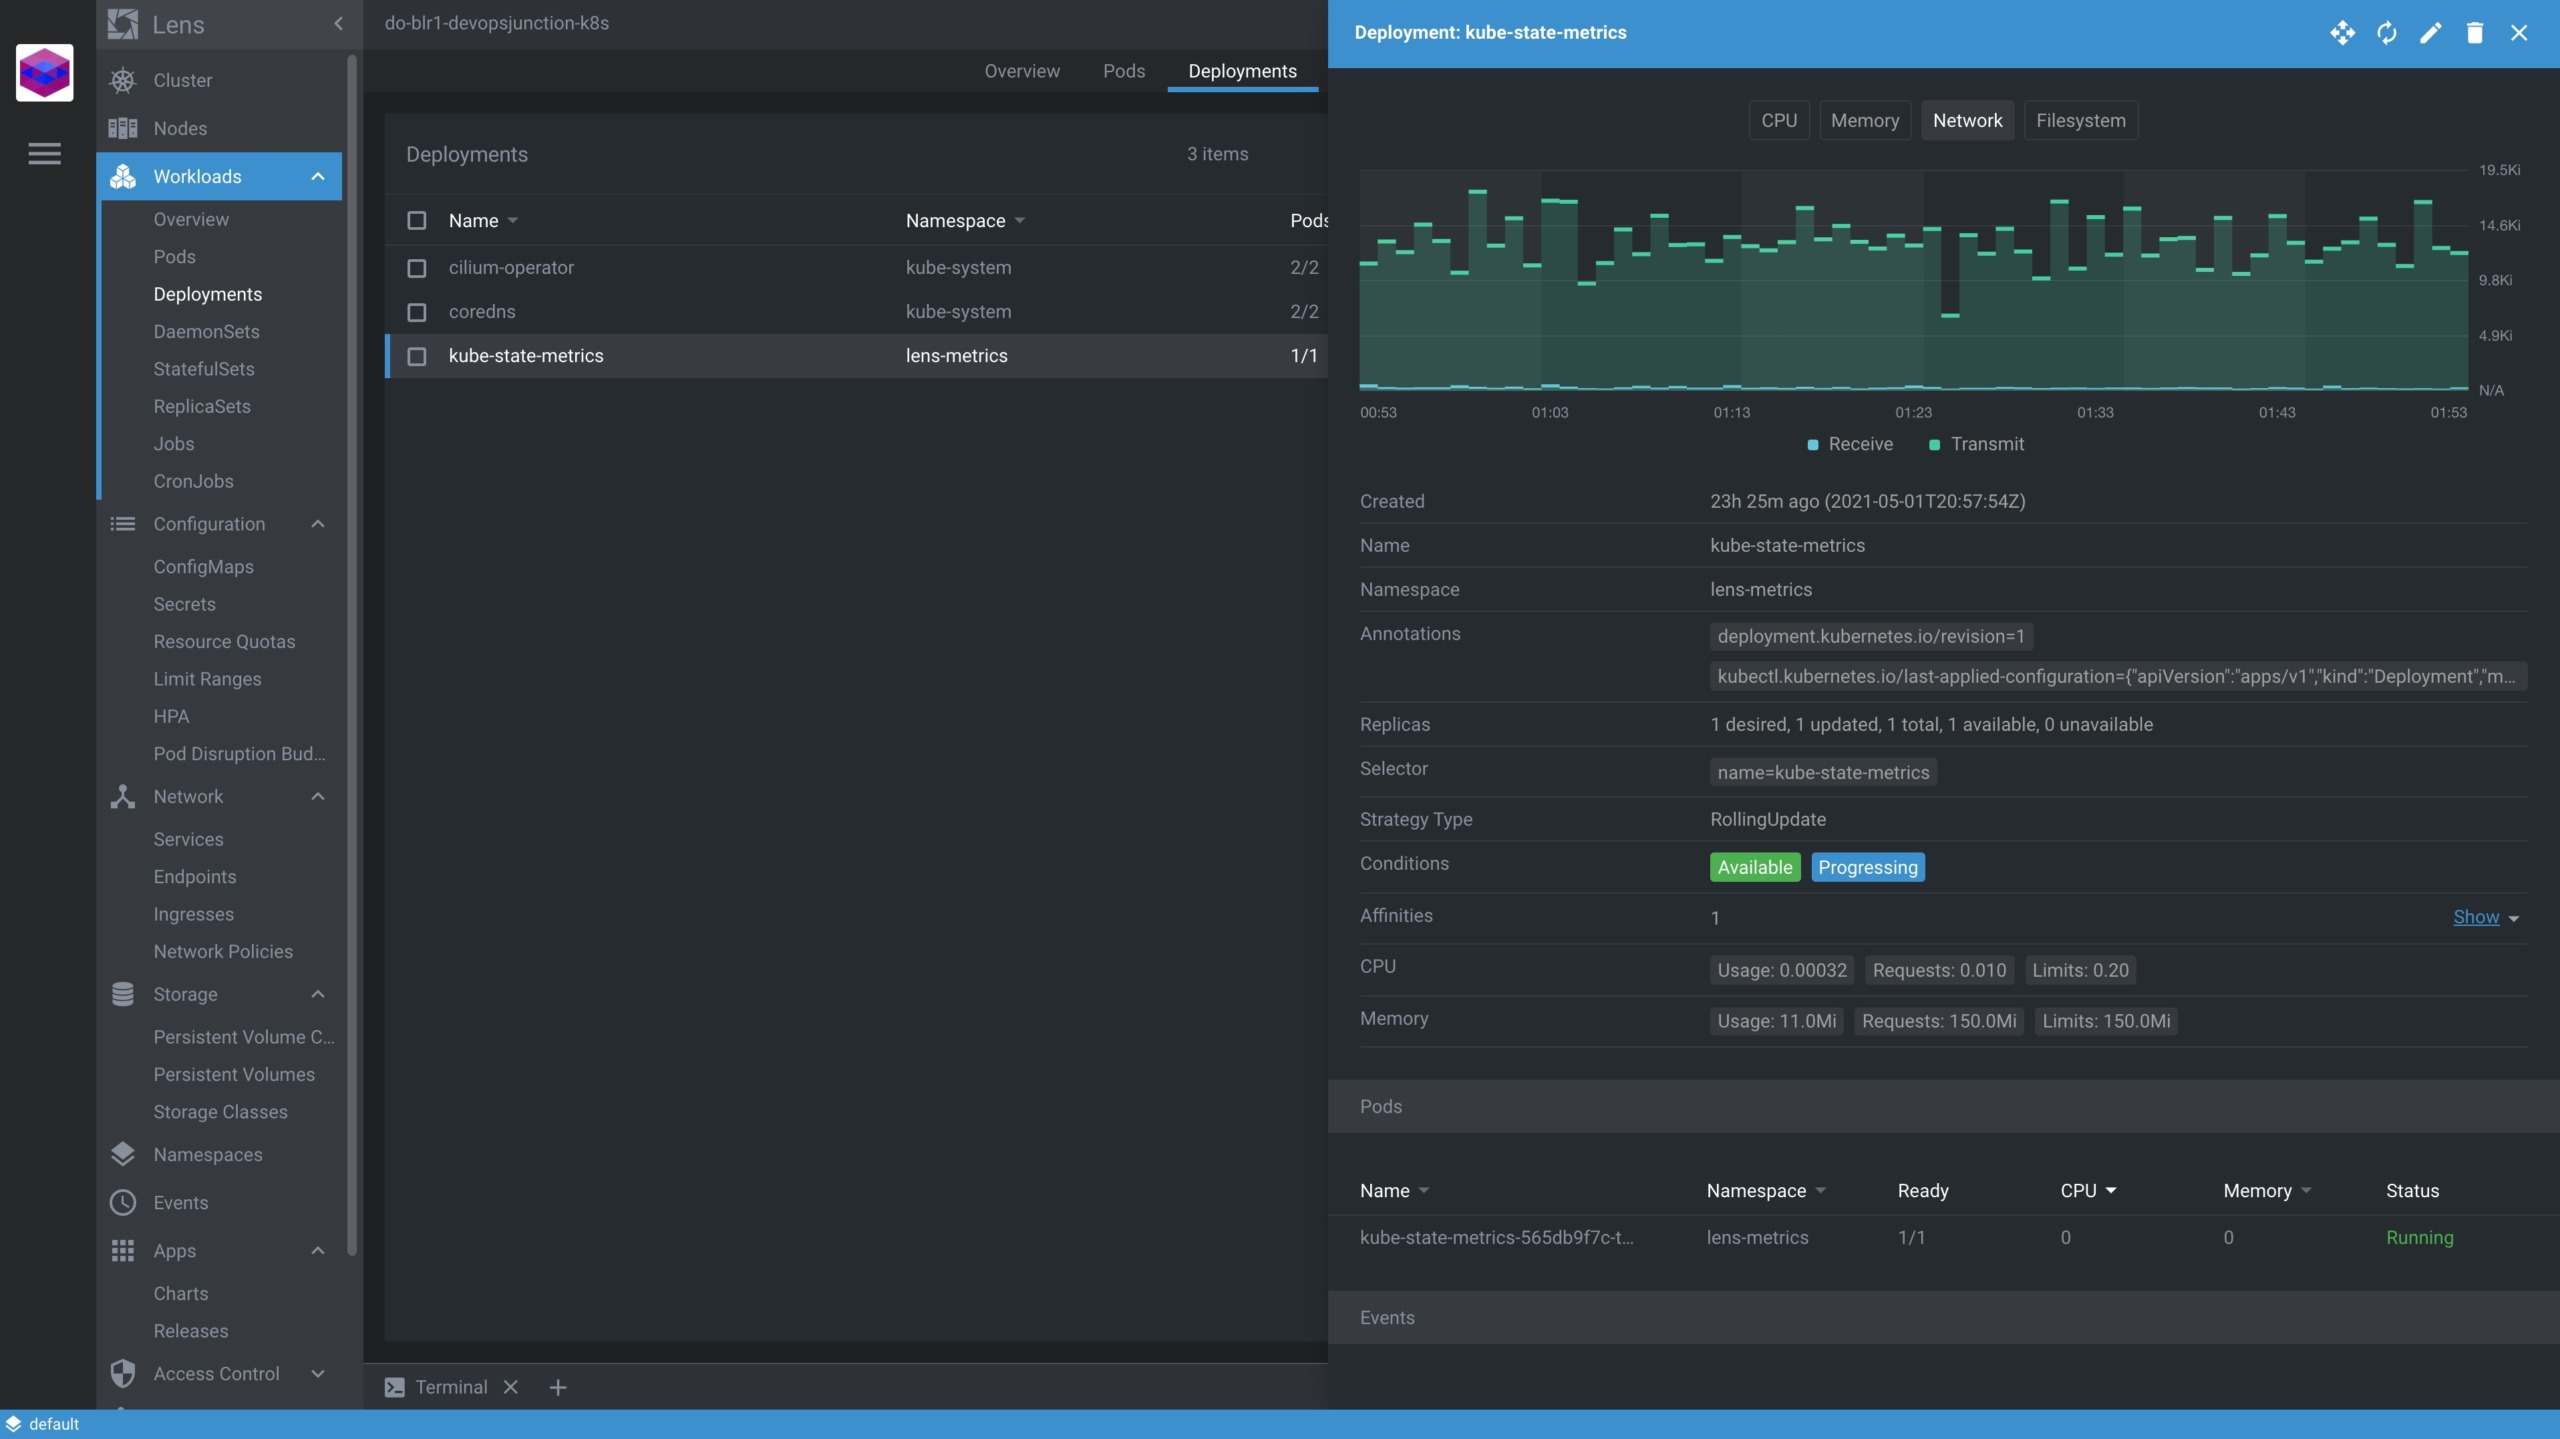Delete deployment with the trash icon
The height and width of the screenshot is (1439, 2560).
[2474, 33]
